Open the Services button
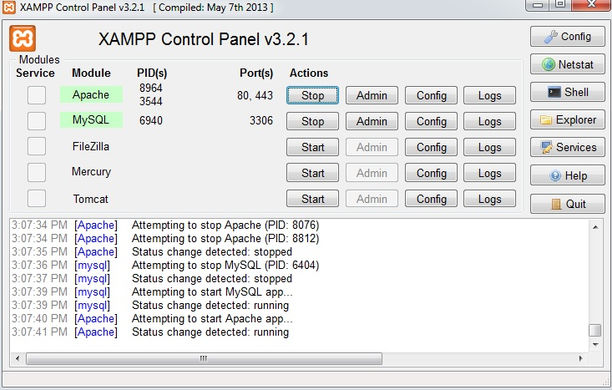This screenshot has width=612, height=390. click(568, 147)
